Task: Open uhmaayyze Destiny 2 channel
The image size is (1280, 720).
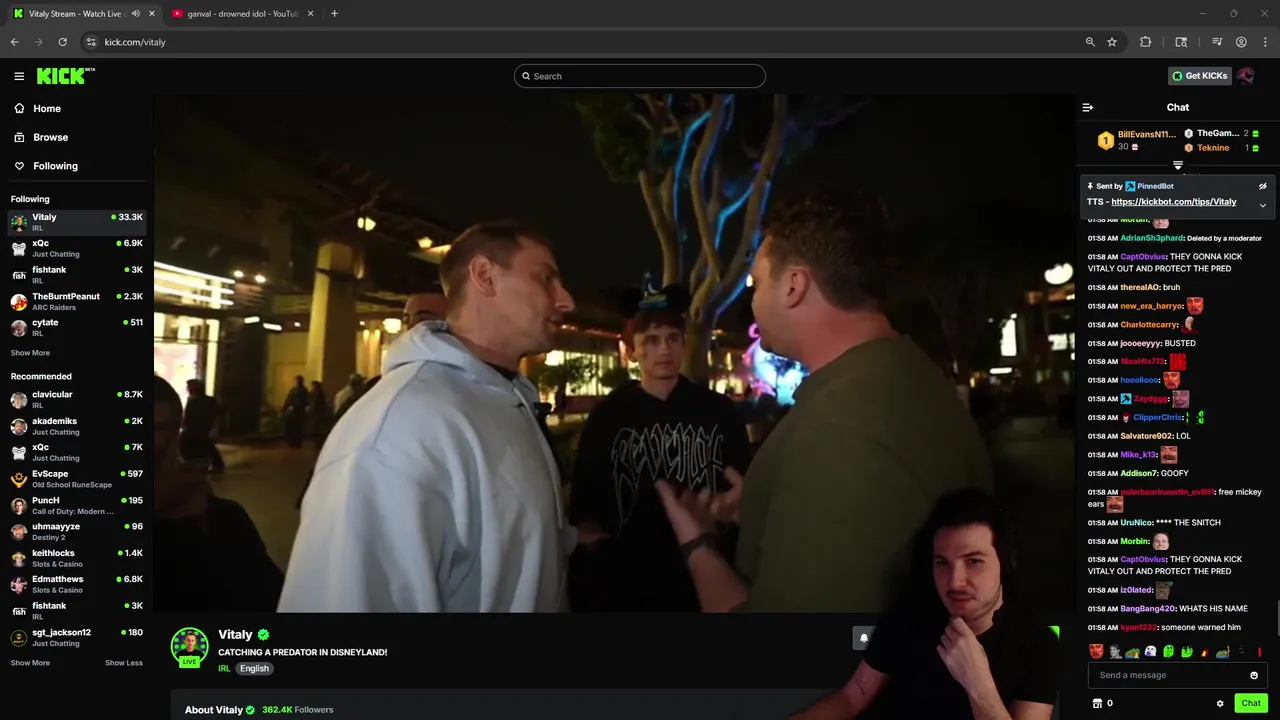Action: (x=77, y=531)
